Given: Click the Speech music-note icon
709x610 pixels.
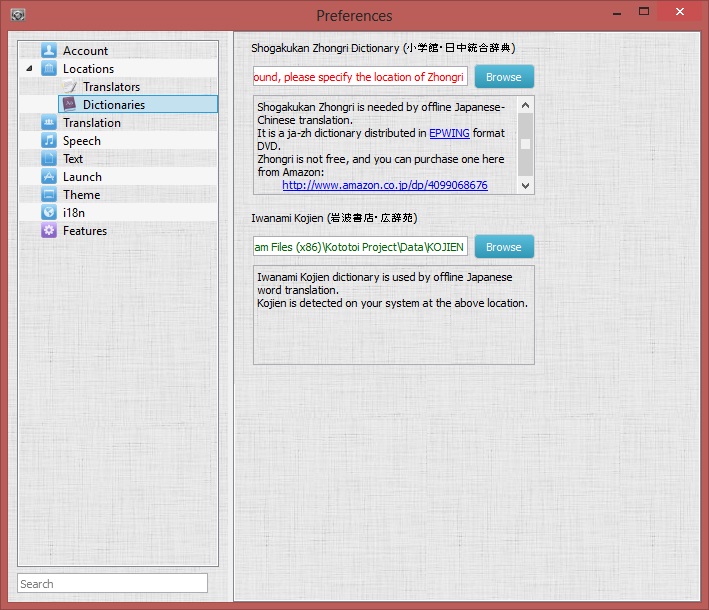Looking at the screenshot, I should click(x=49, y=141).
